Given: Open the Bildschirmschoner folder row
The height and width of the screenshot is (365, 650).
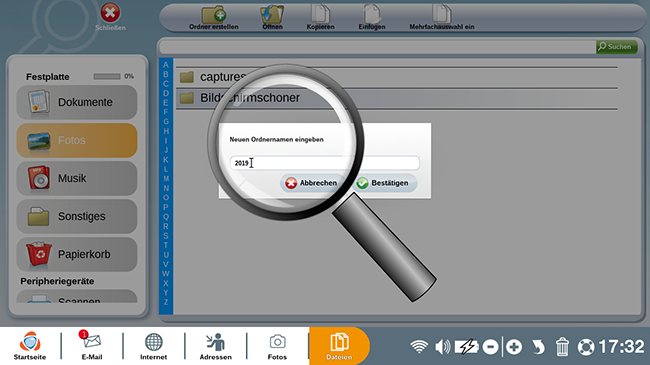Looking at the screenshot, I should coord(397,98).
